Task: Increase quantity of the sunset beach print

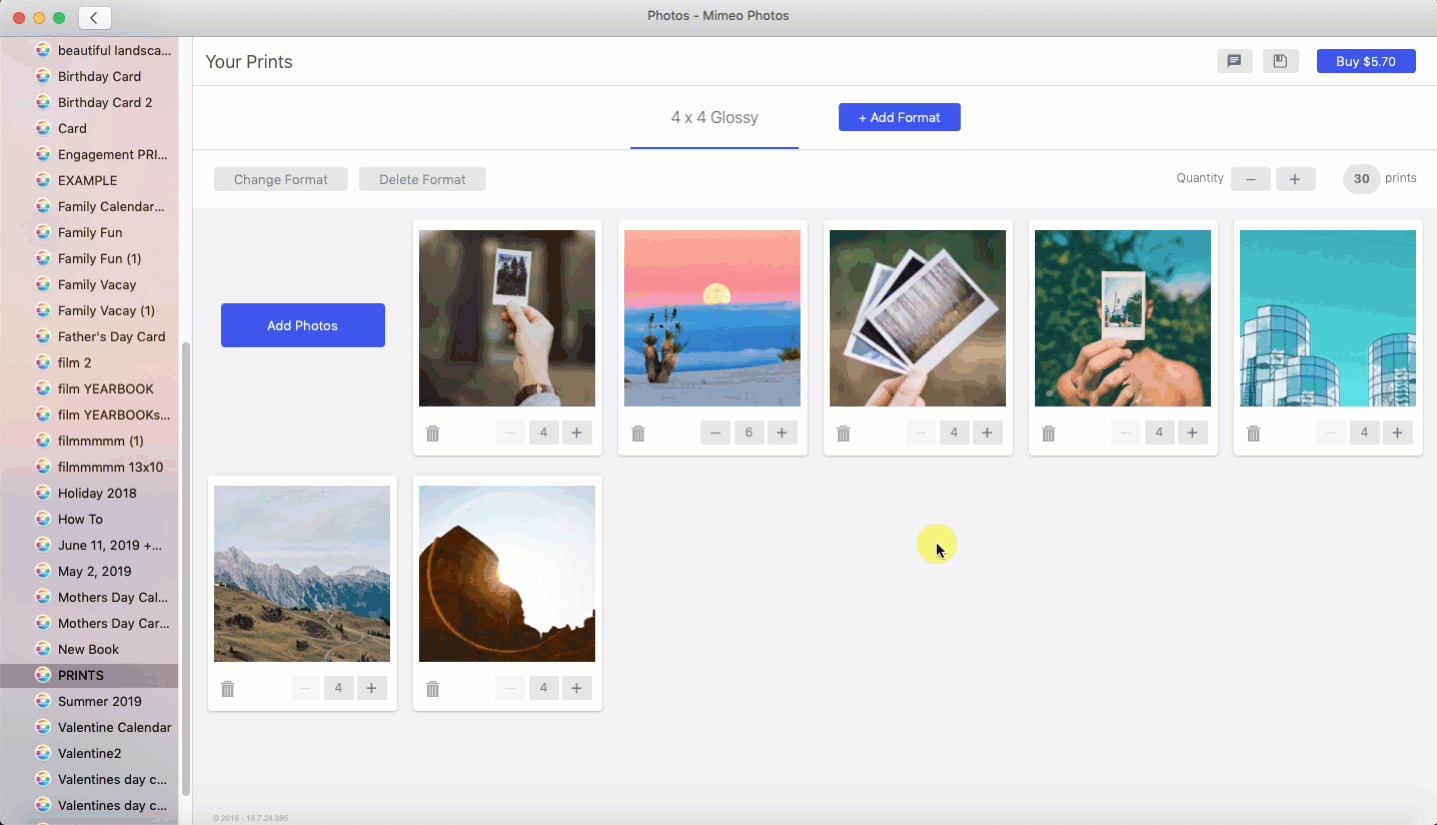Action: coord(782,432)
